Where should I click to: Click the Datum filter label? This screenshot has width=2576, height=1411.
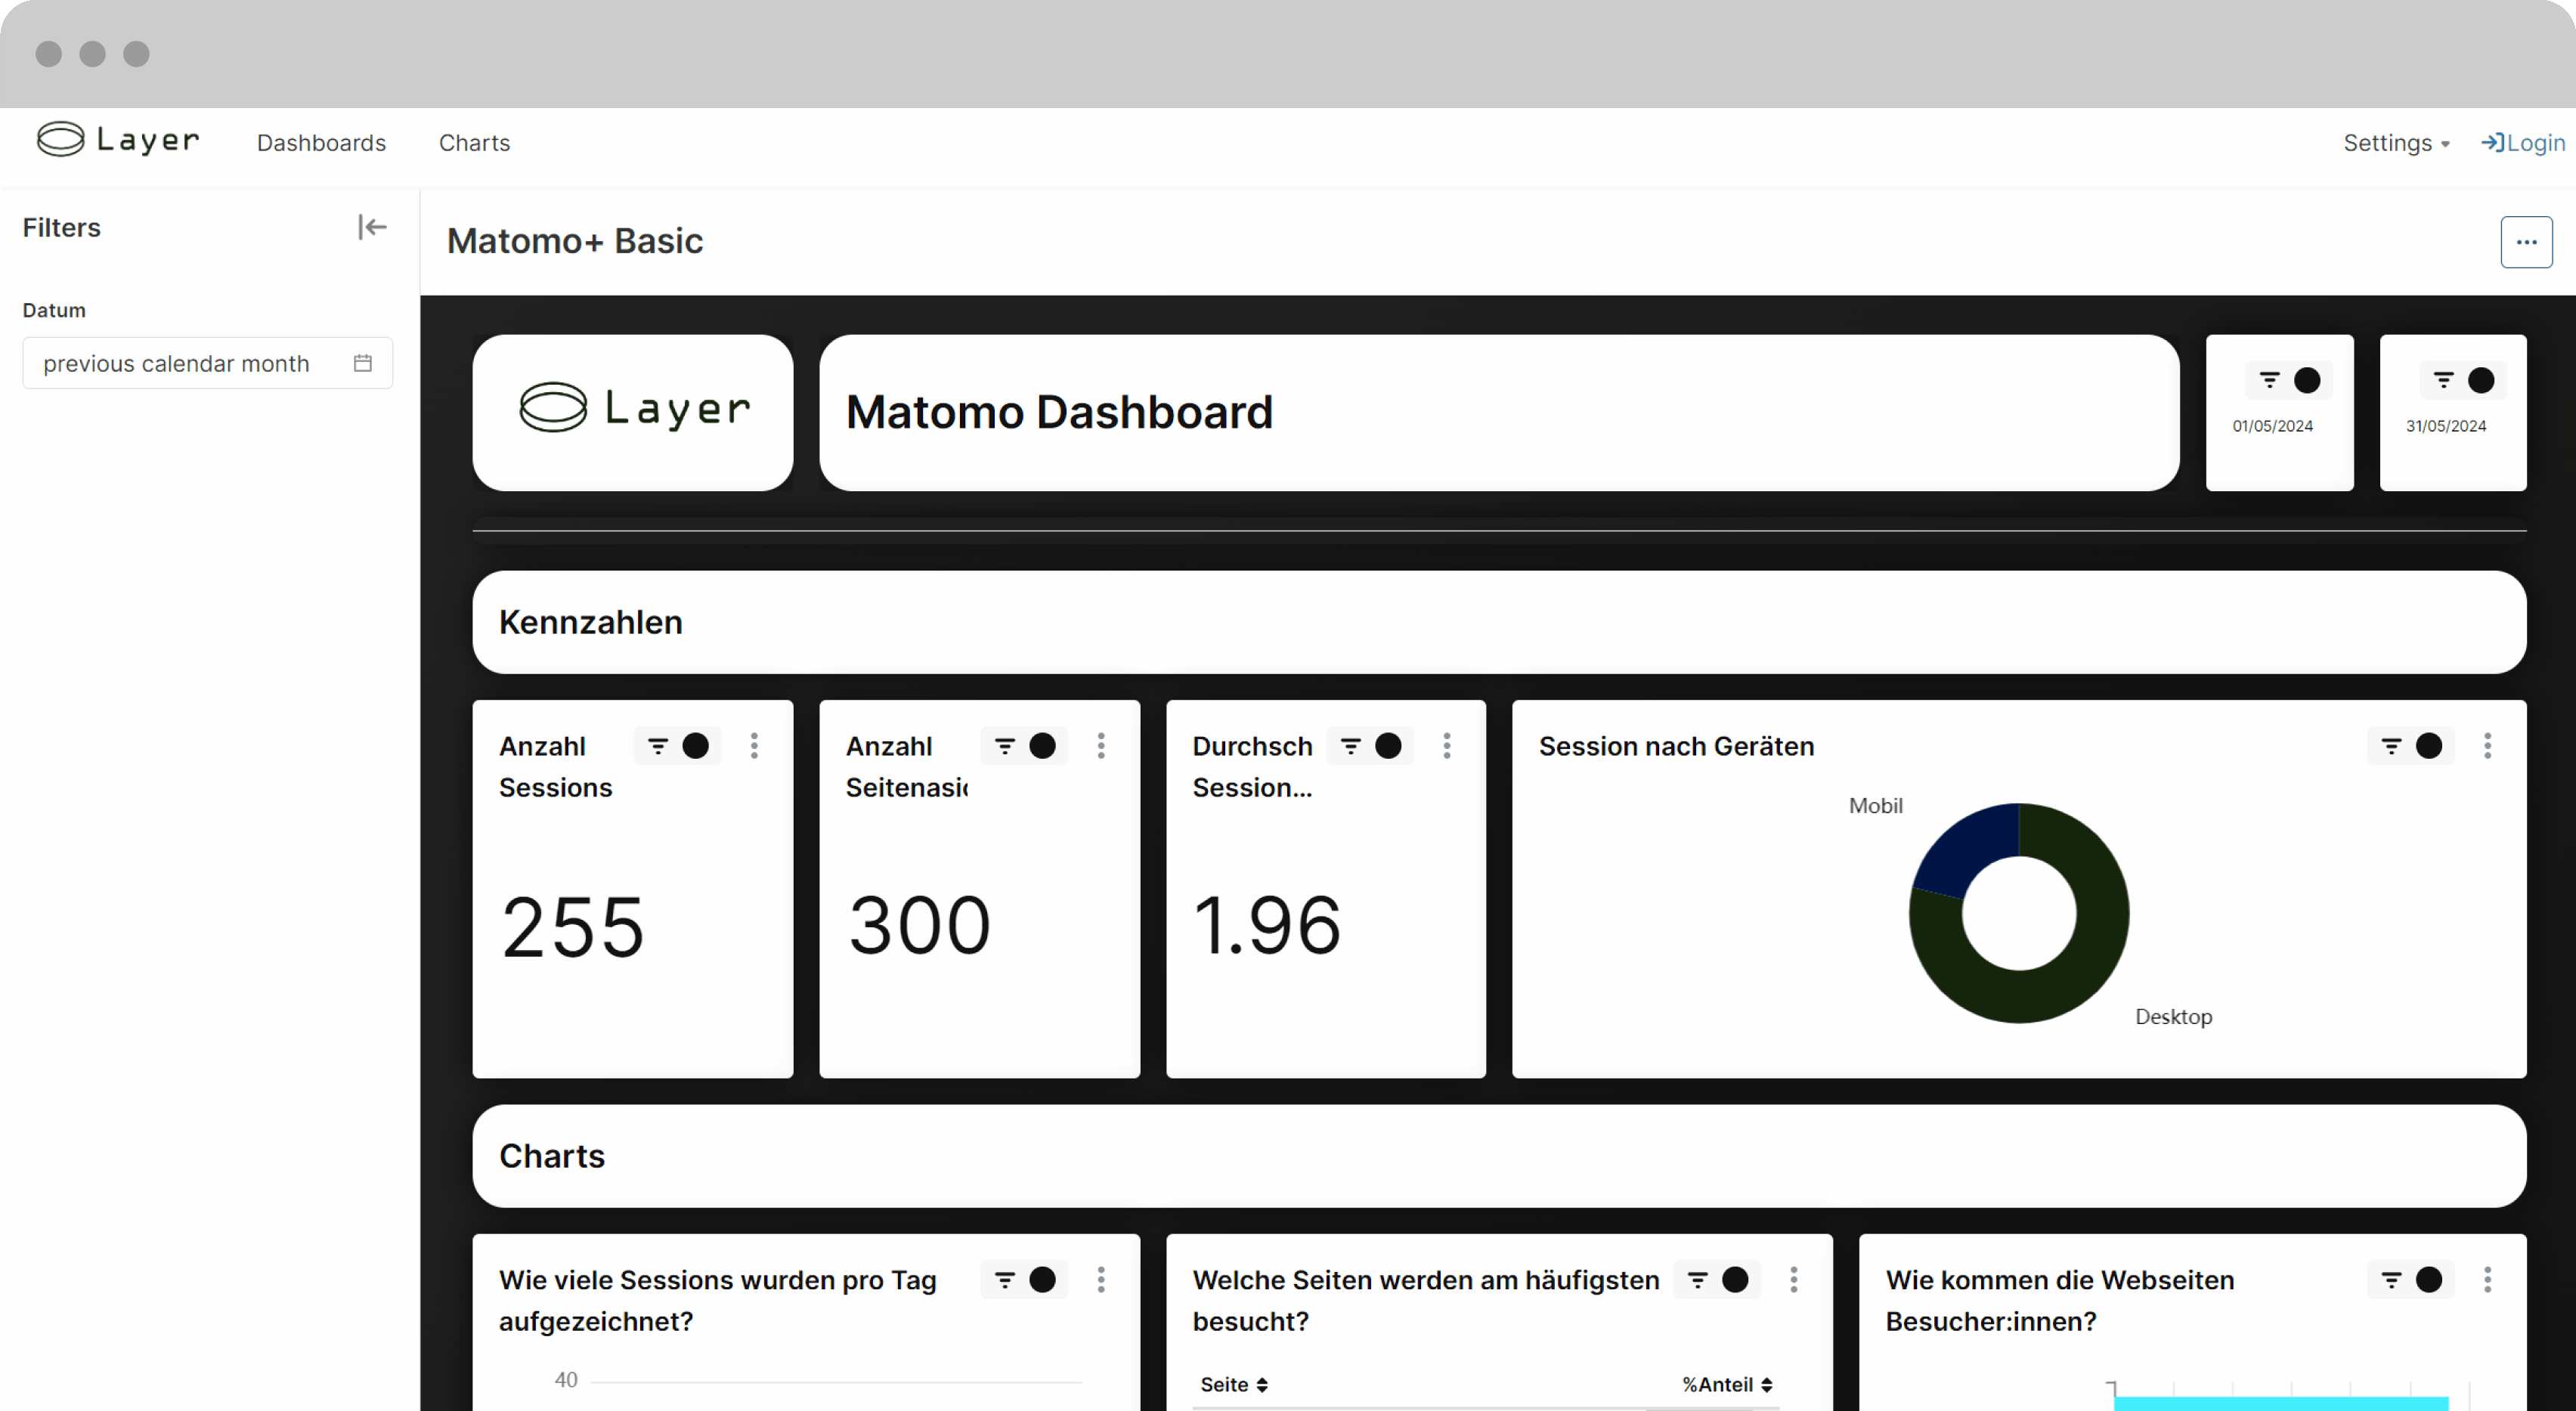[54, 310]
